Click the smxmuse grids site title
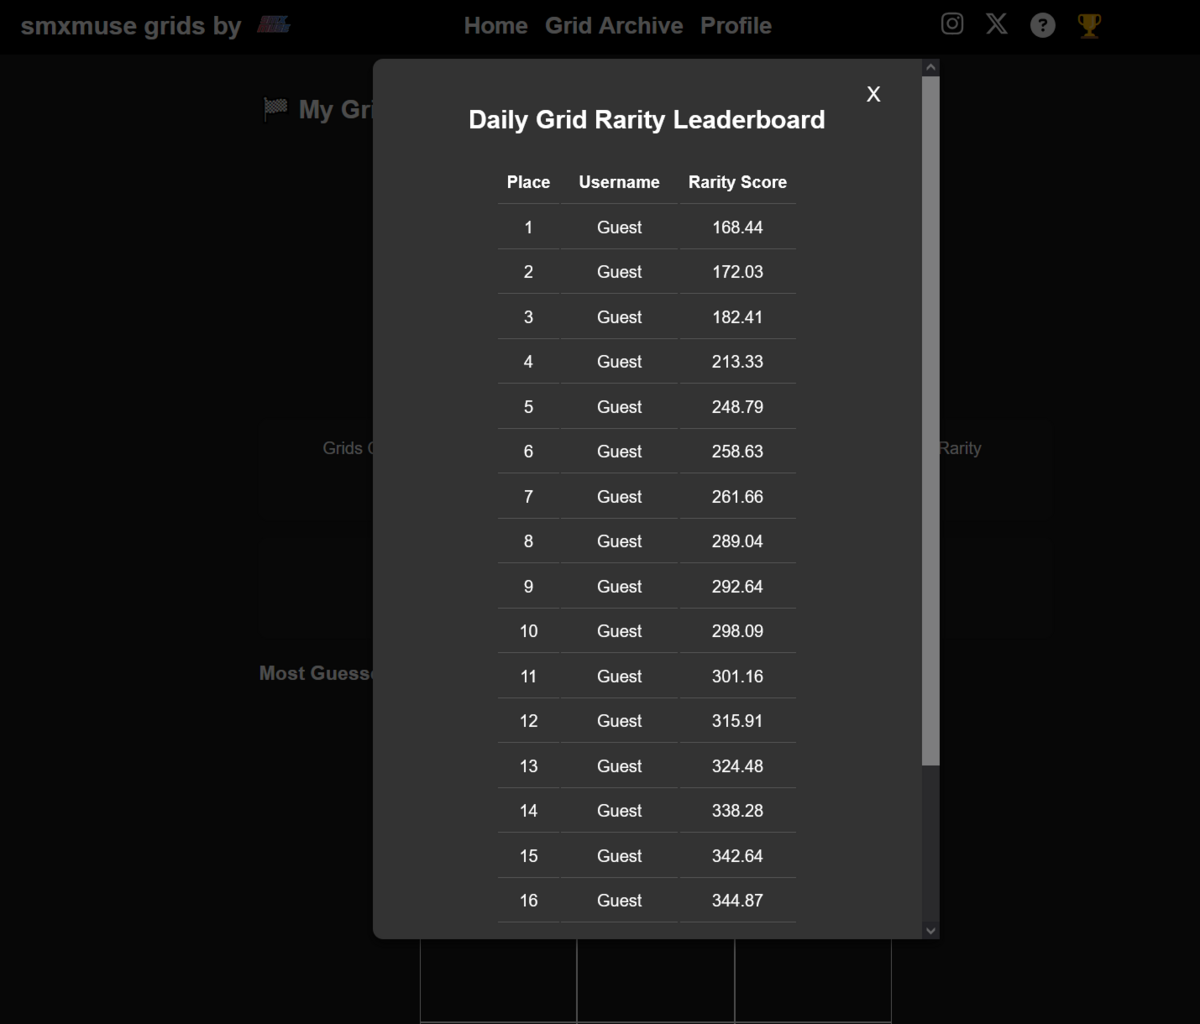1200x1024 pixels. (x=130, y=26)
